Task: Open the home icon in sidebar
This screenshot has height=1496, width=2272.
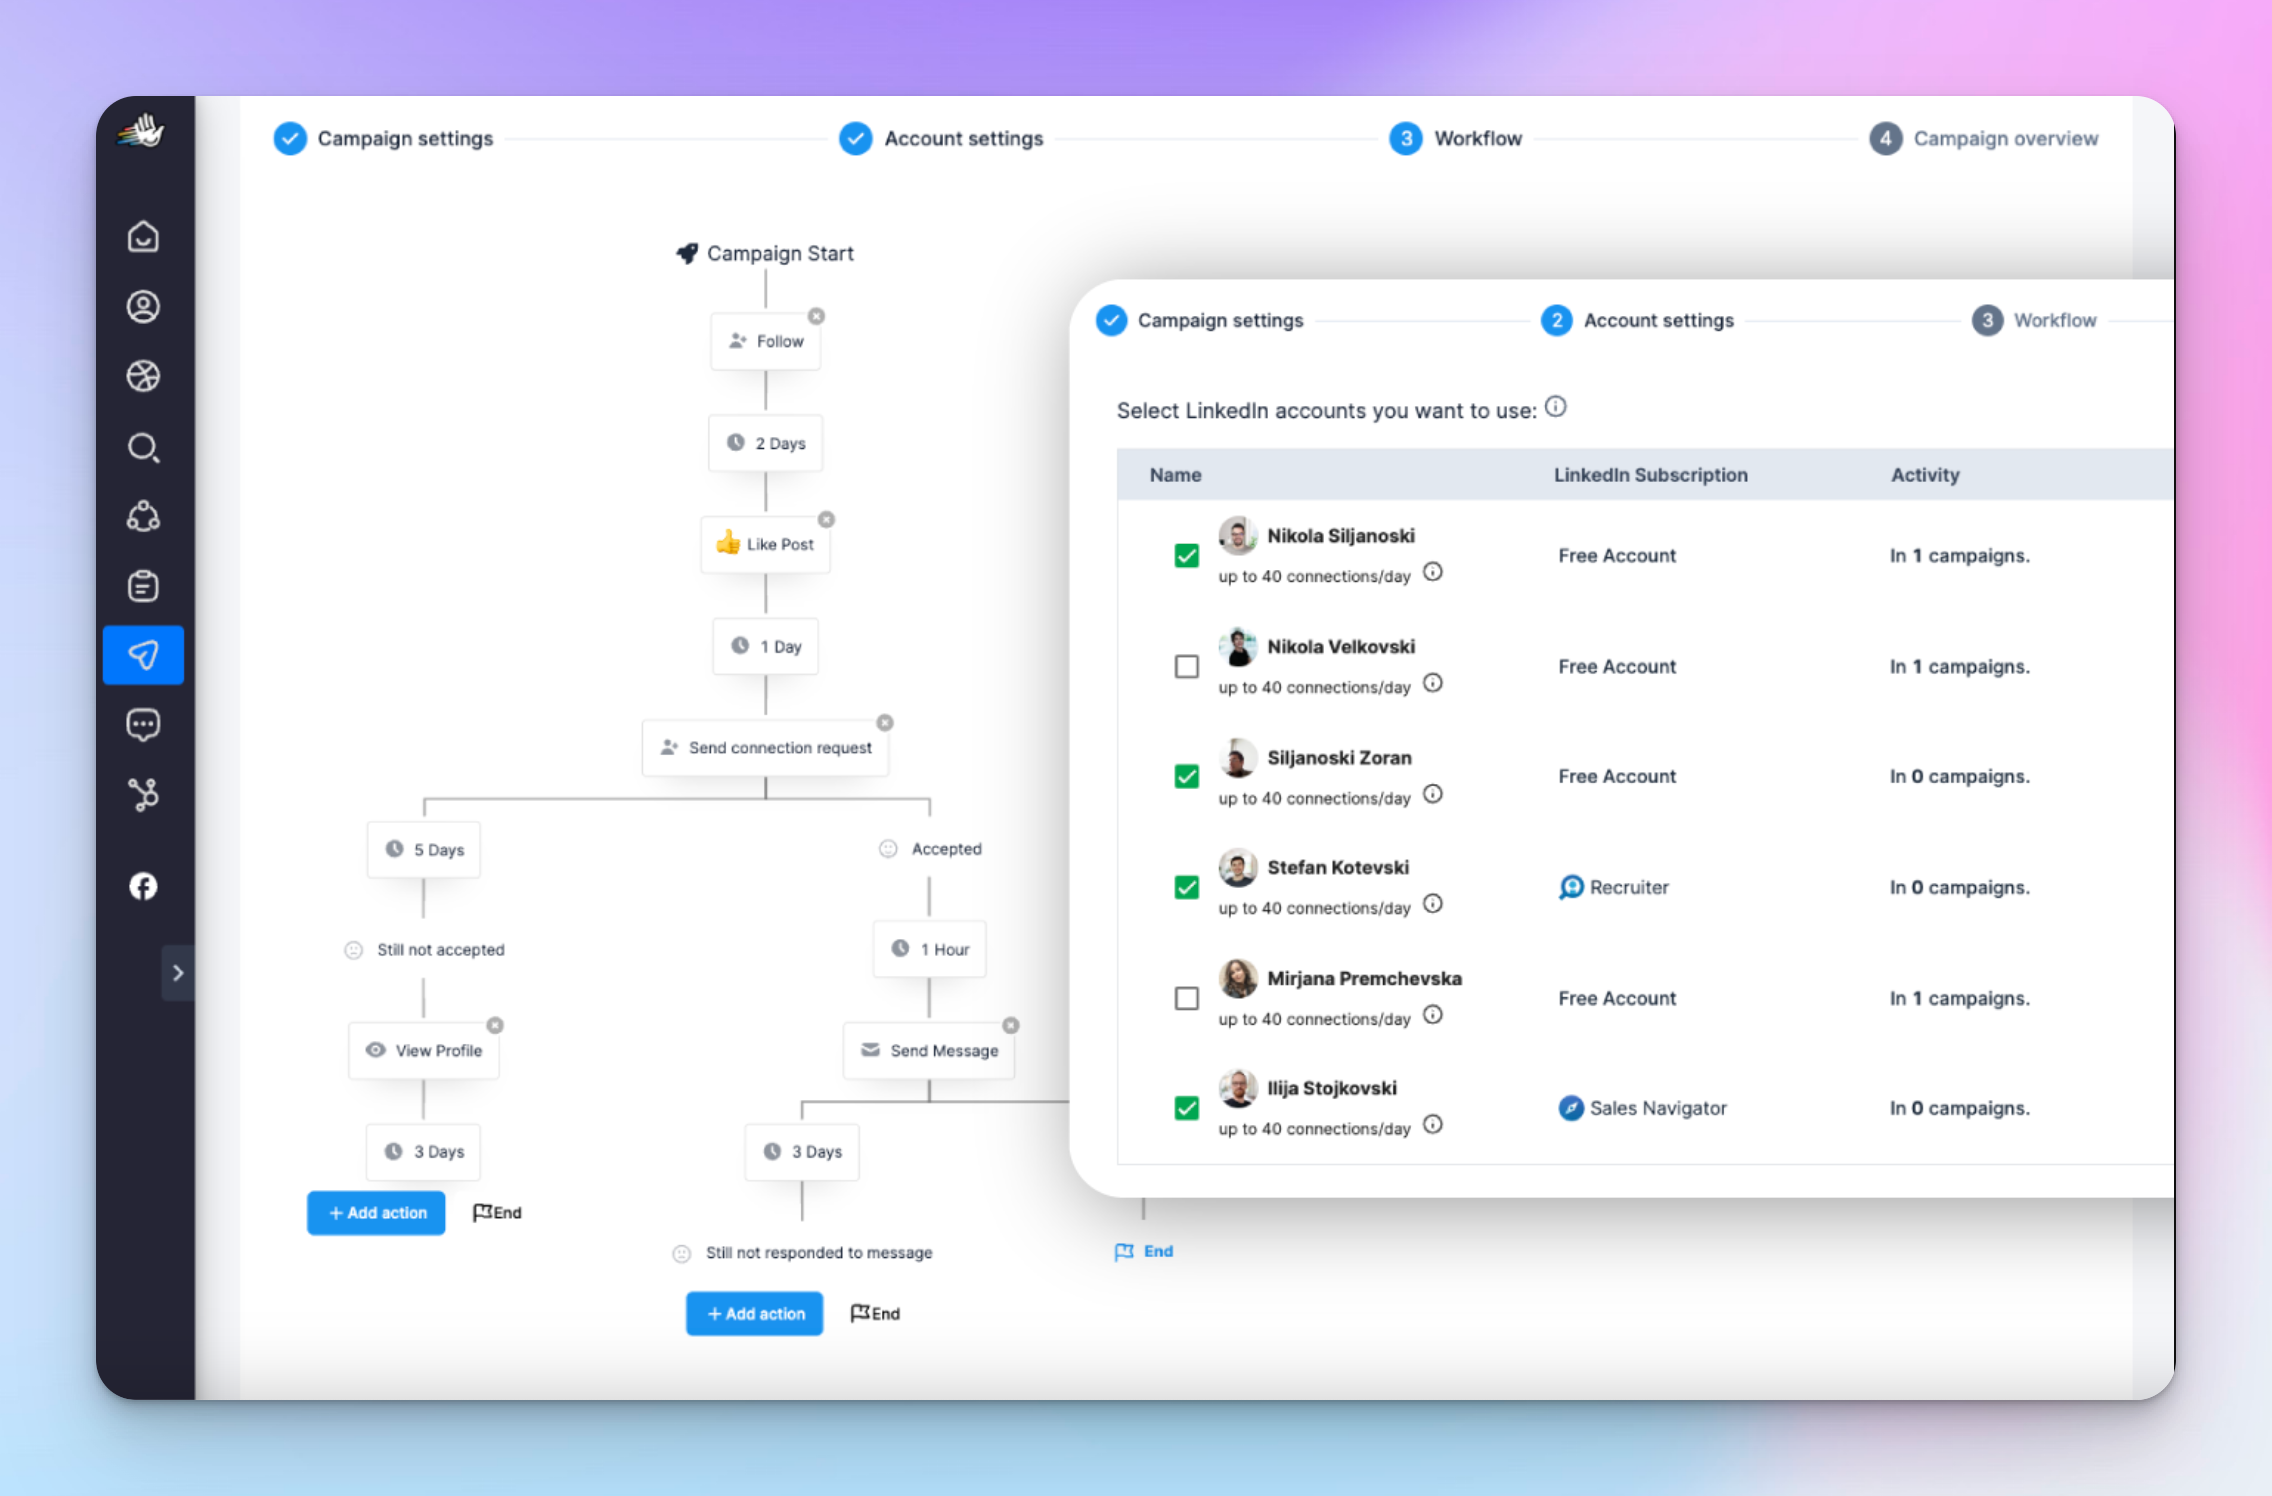Action: [143, 237]
